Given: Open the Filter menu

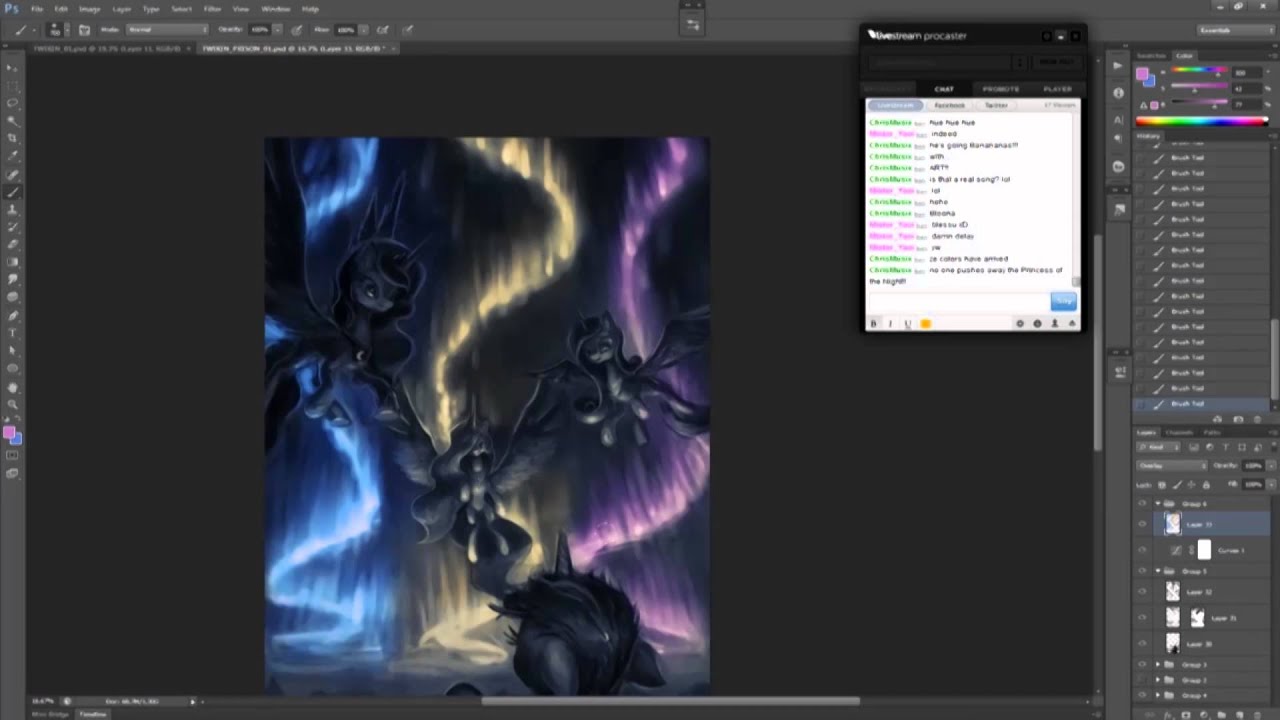Looking at the screenshot, I should pos(212,9).
